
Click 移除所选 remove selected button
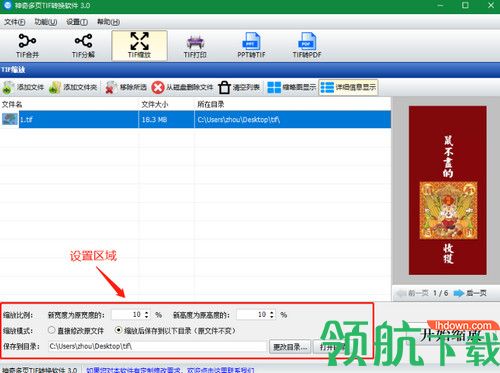tap(126, 88)
